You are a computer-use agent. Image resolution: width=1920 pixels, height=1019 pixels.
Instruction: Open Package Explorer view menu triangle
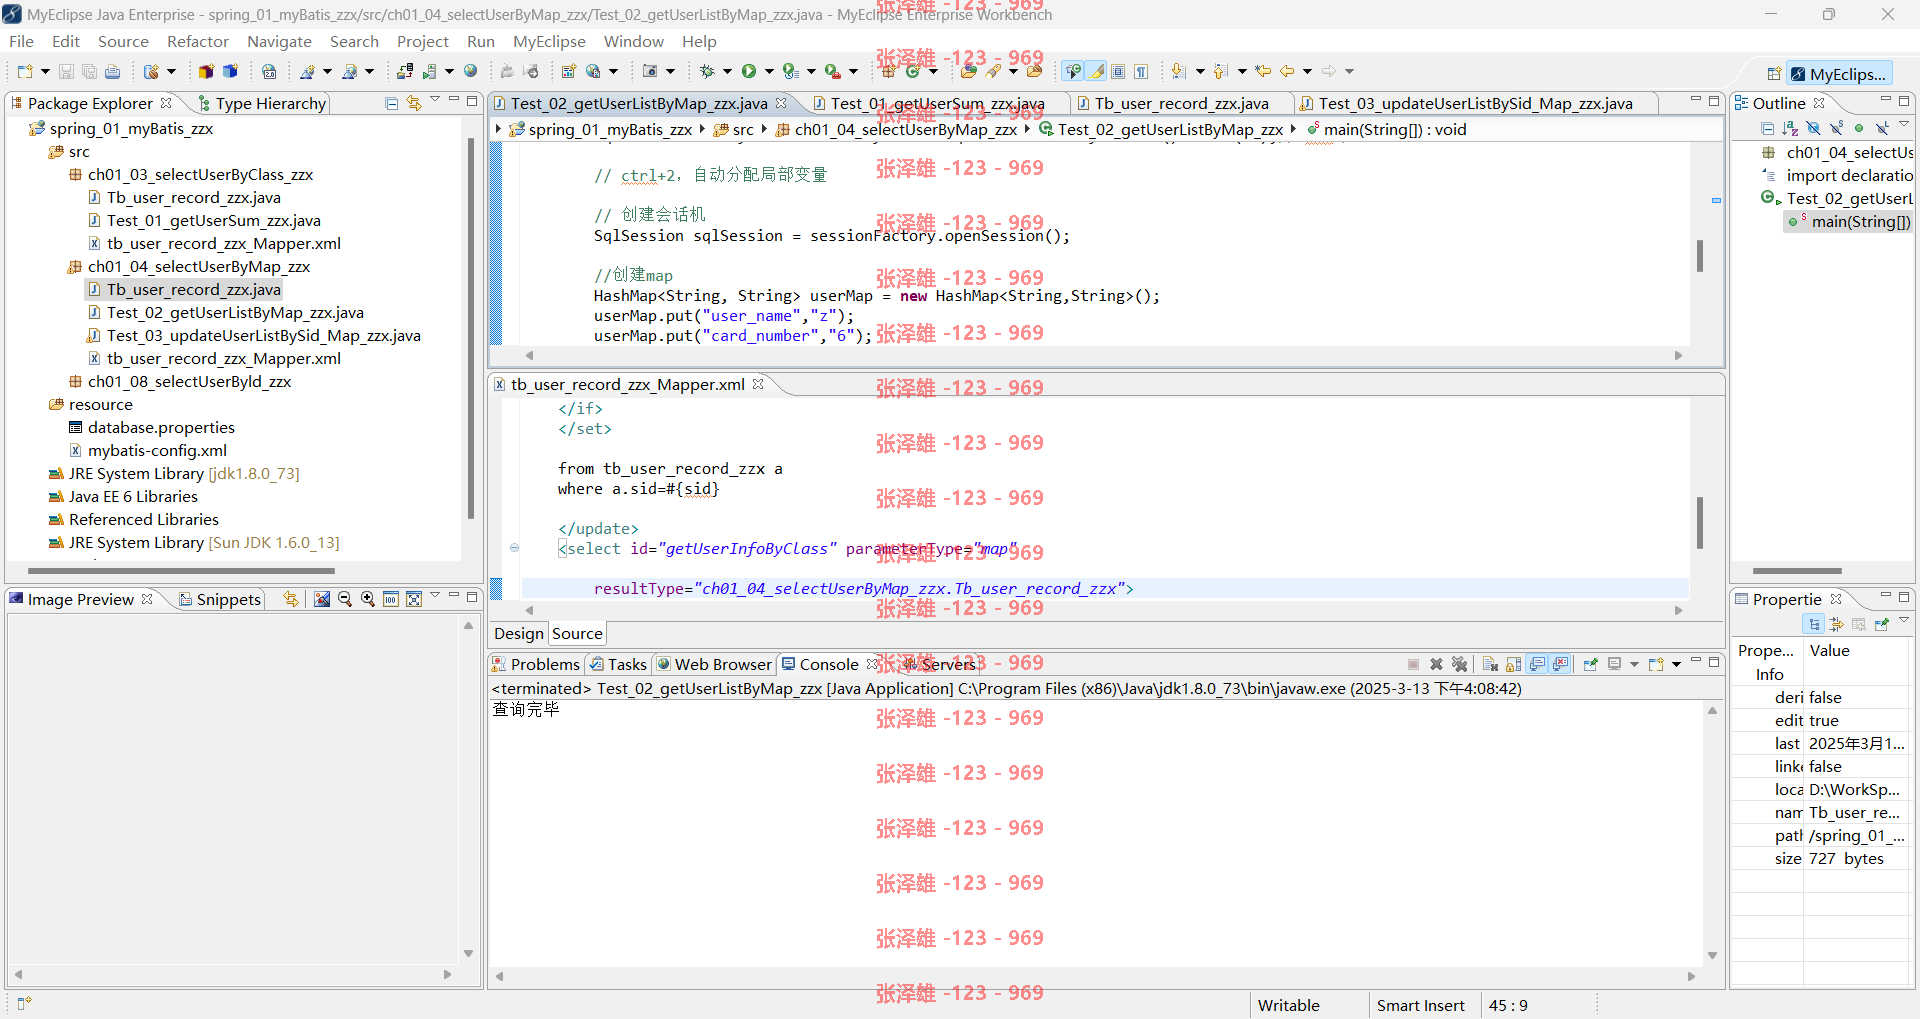coord(435,100)
